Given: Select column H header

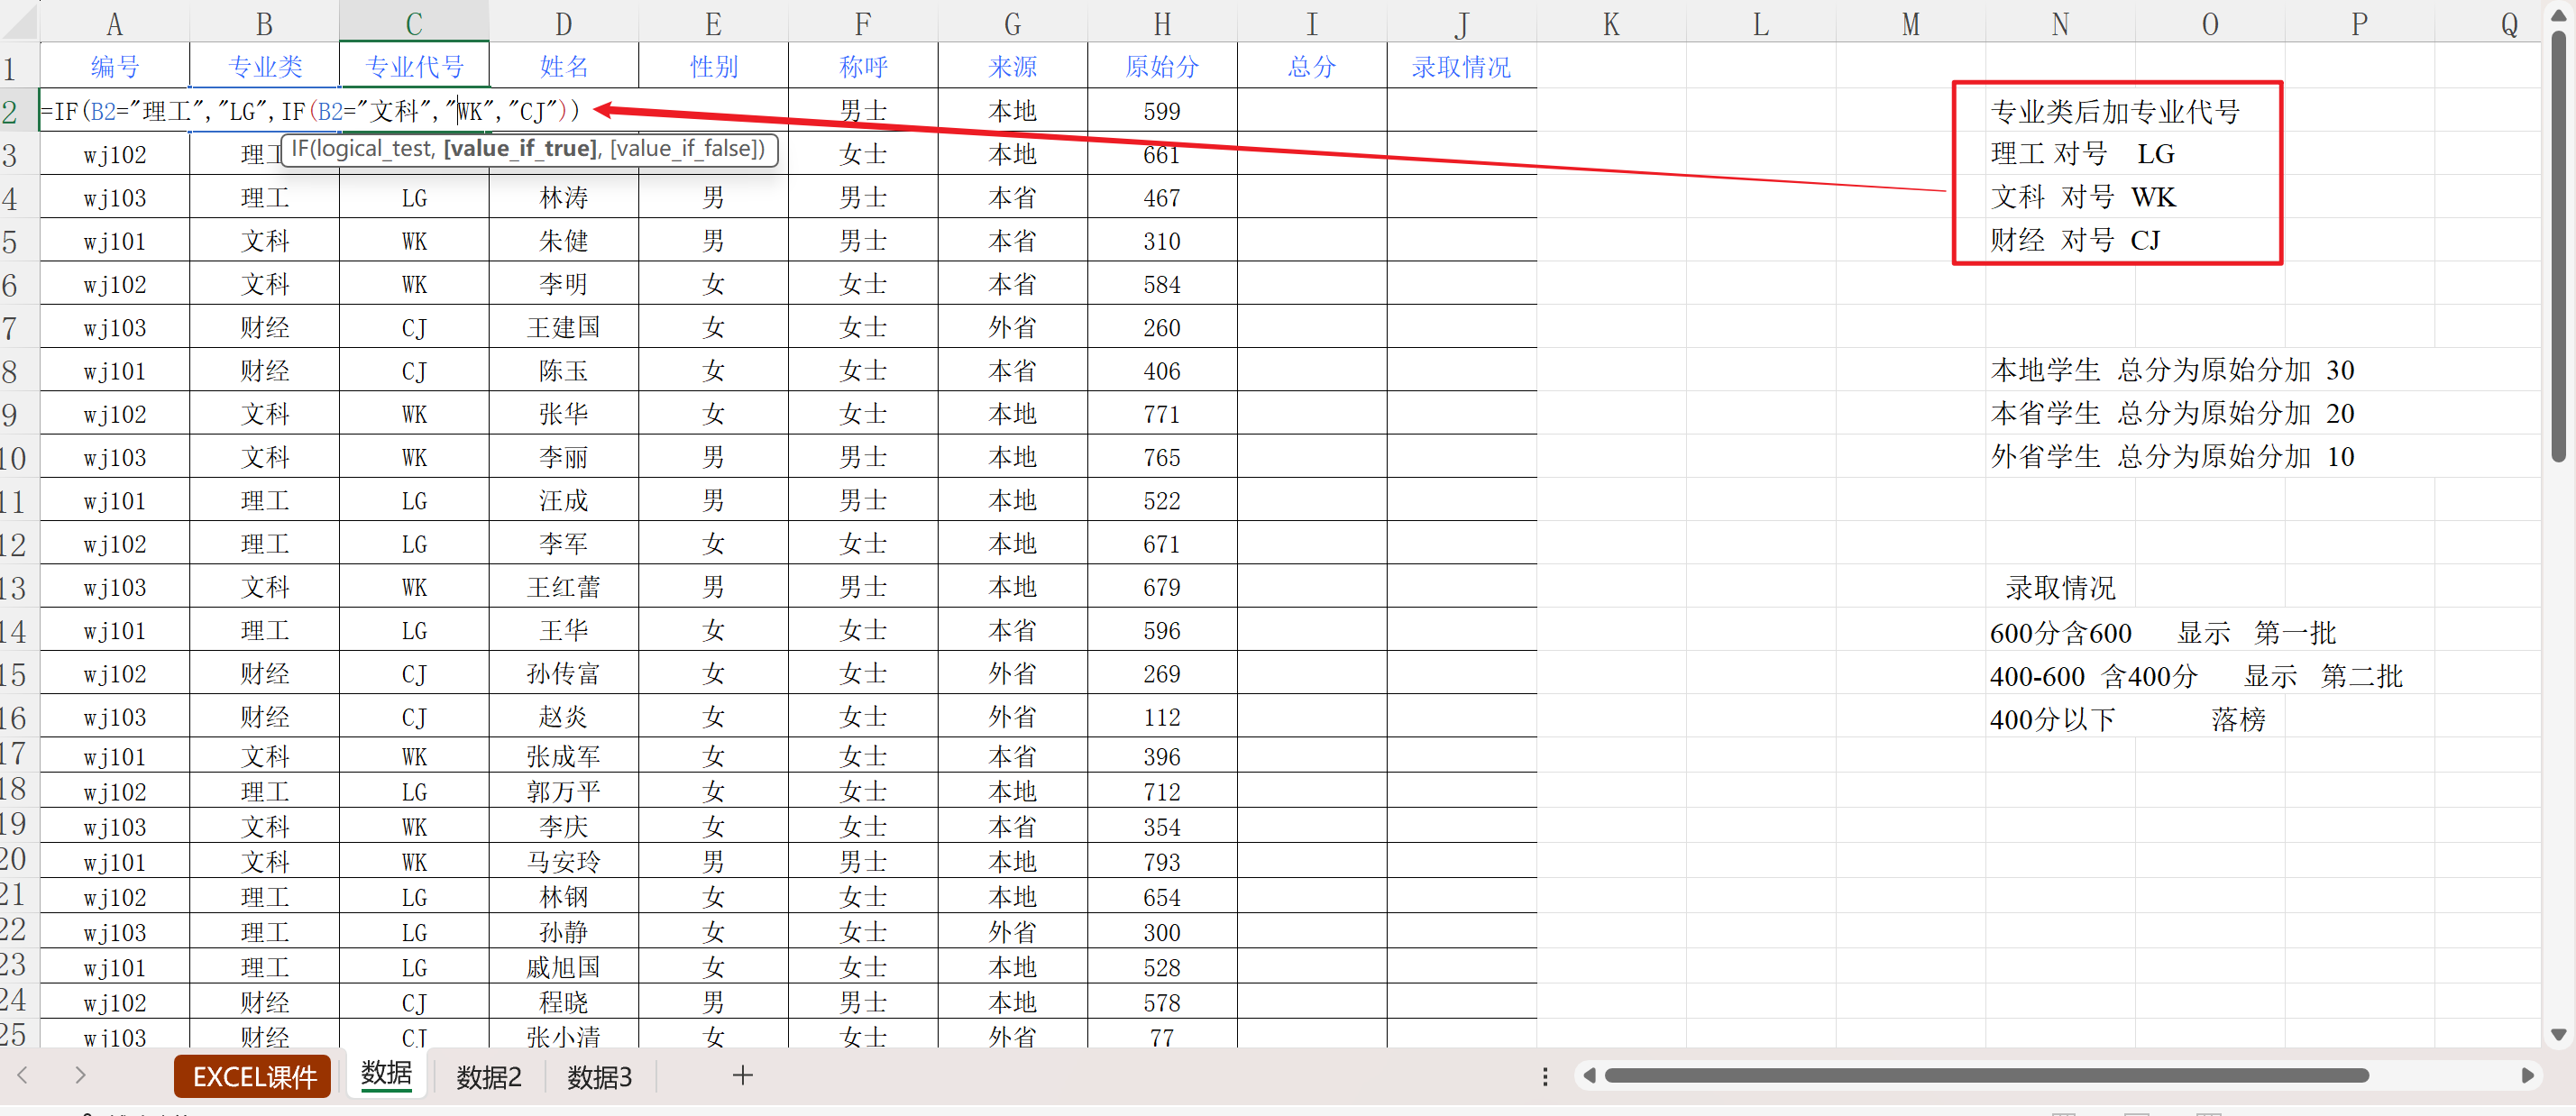Looking at the screenshot, I should 1162,23.
